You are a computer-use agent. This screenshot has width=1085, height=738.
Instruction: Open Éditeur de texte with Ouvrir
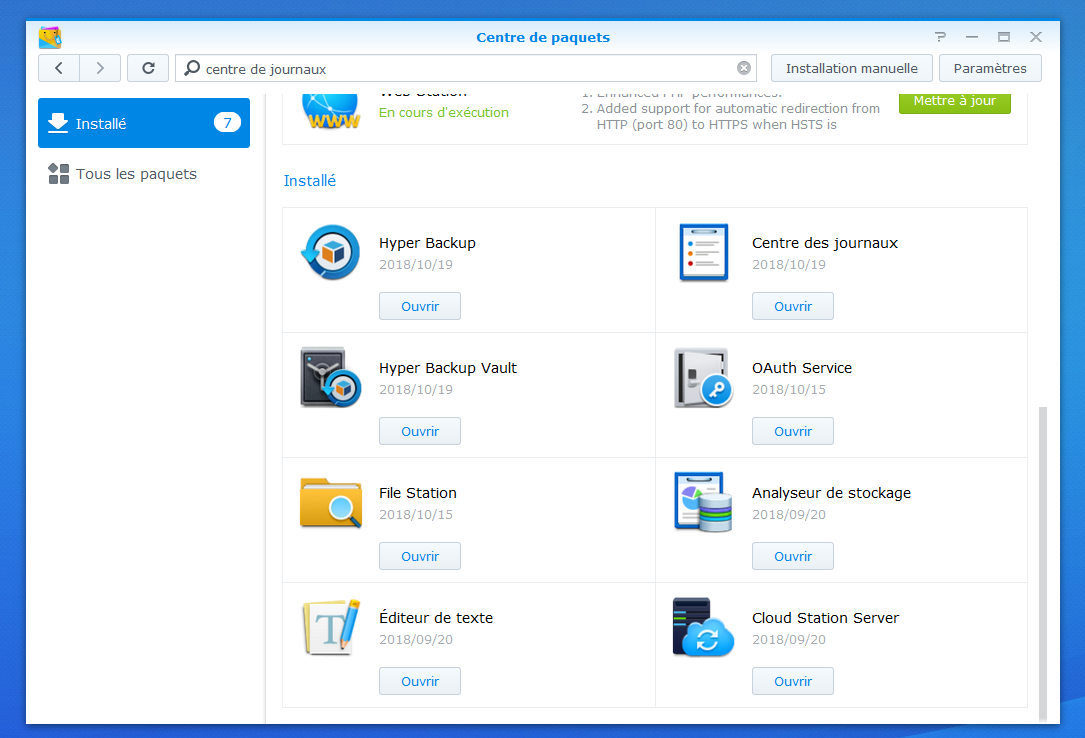pyautogui.click(x=419, y=681)
